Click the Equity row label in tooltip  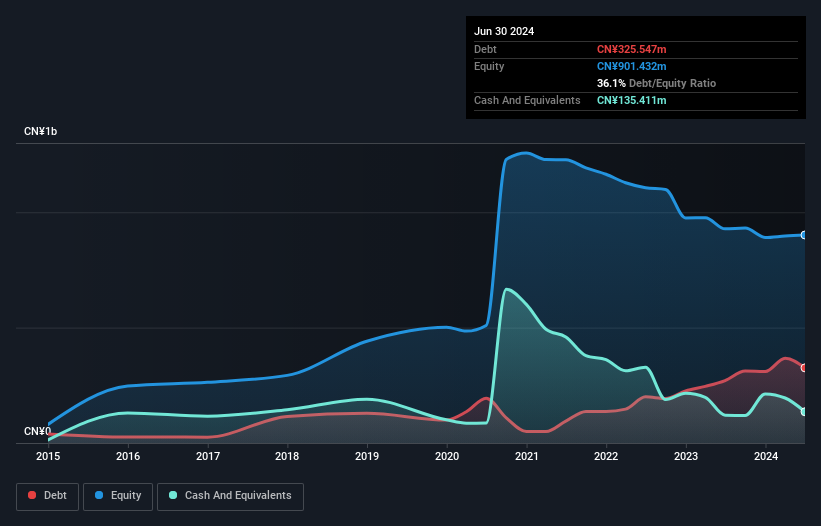click(x=489, y=66)
